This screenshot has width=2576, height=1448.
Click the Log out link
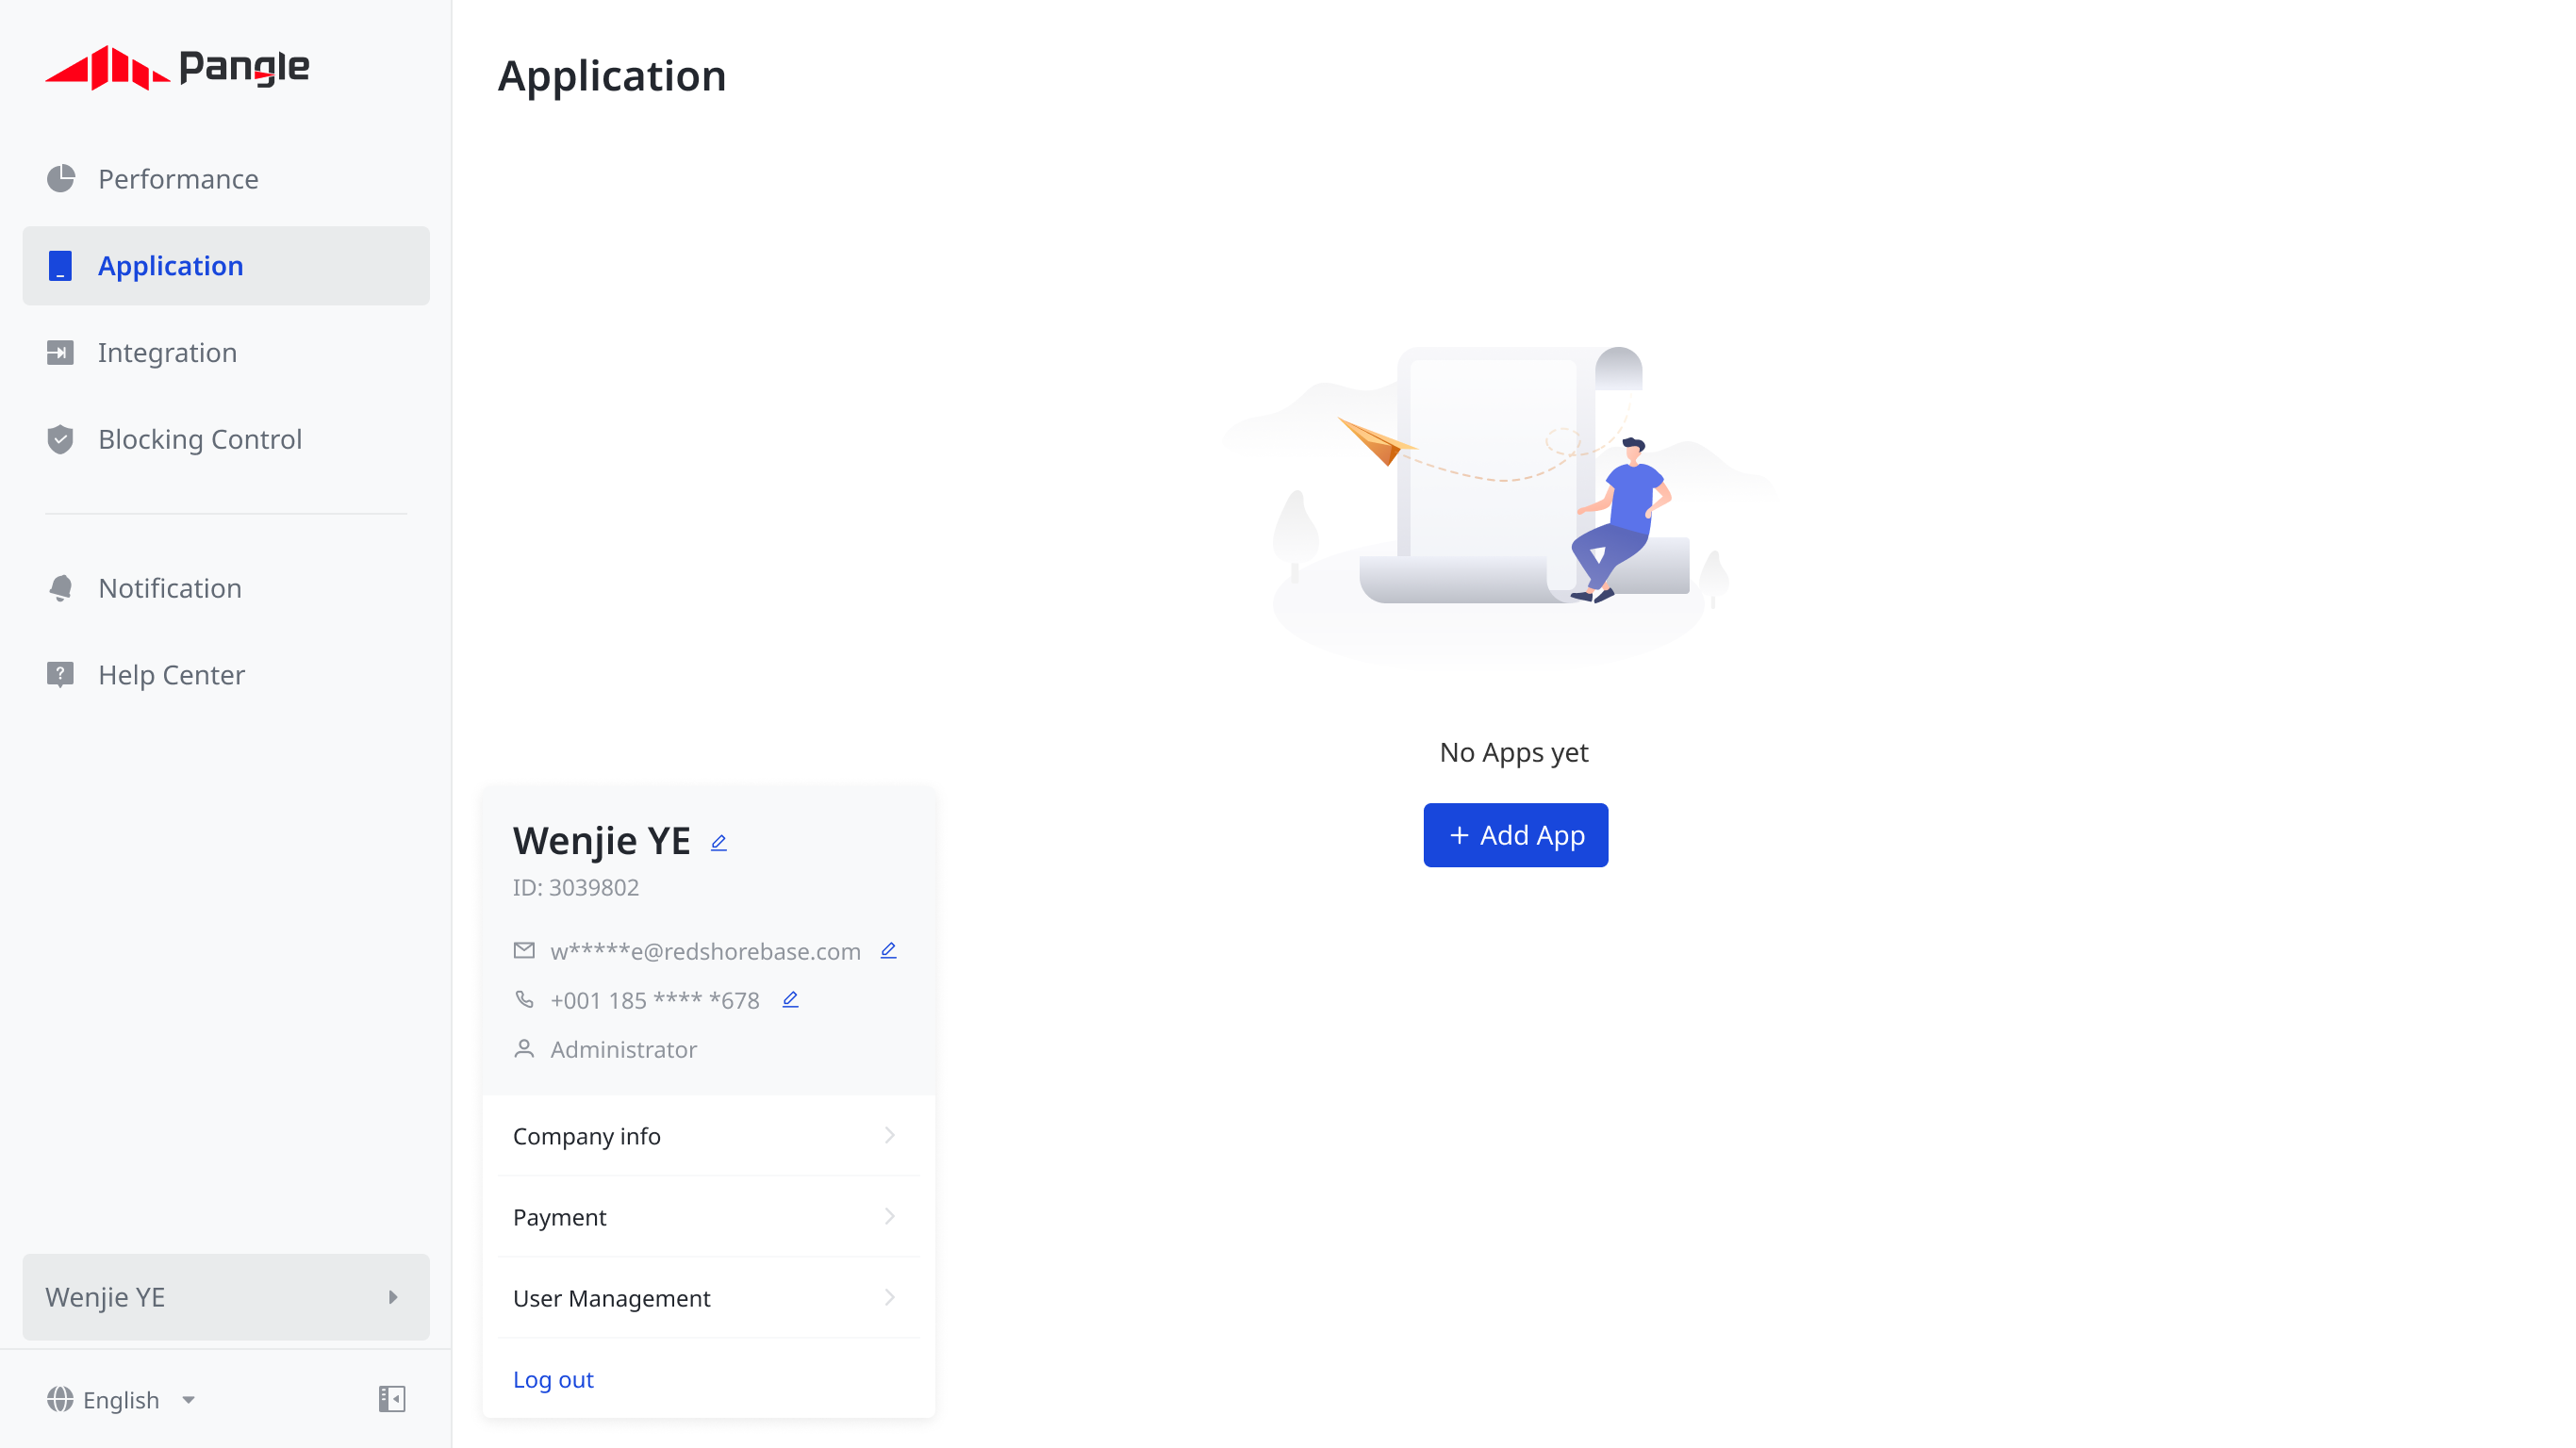coord(553,1380)
